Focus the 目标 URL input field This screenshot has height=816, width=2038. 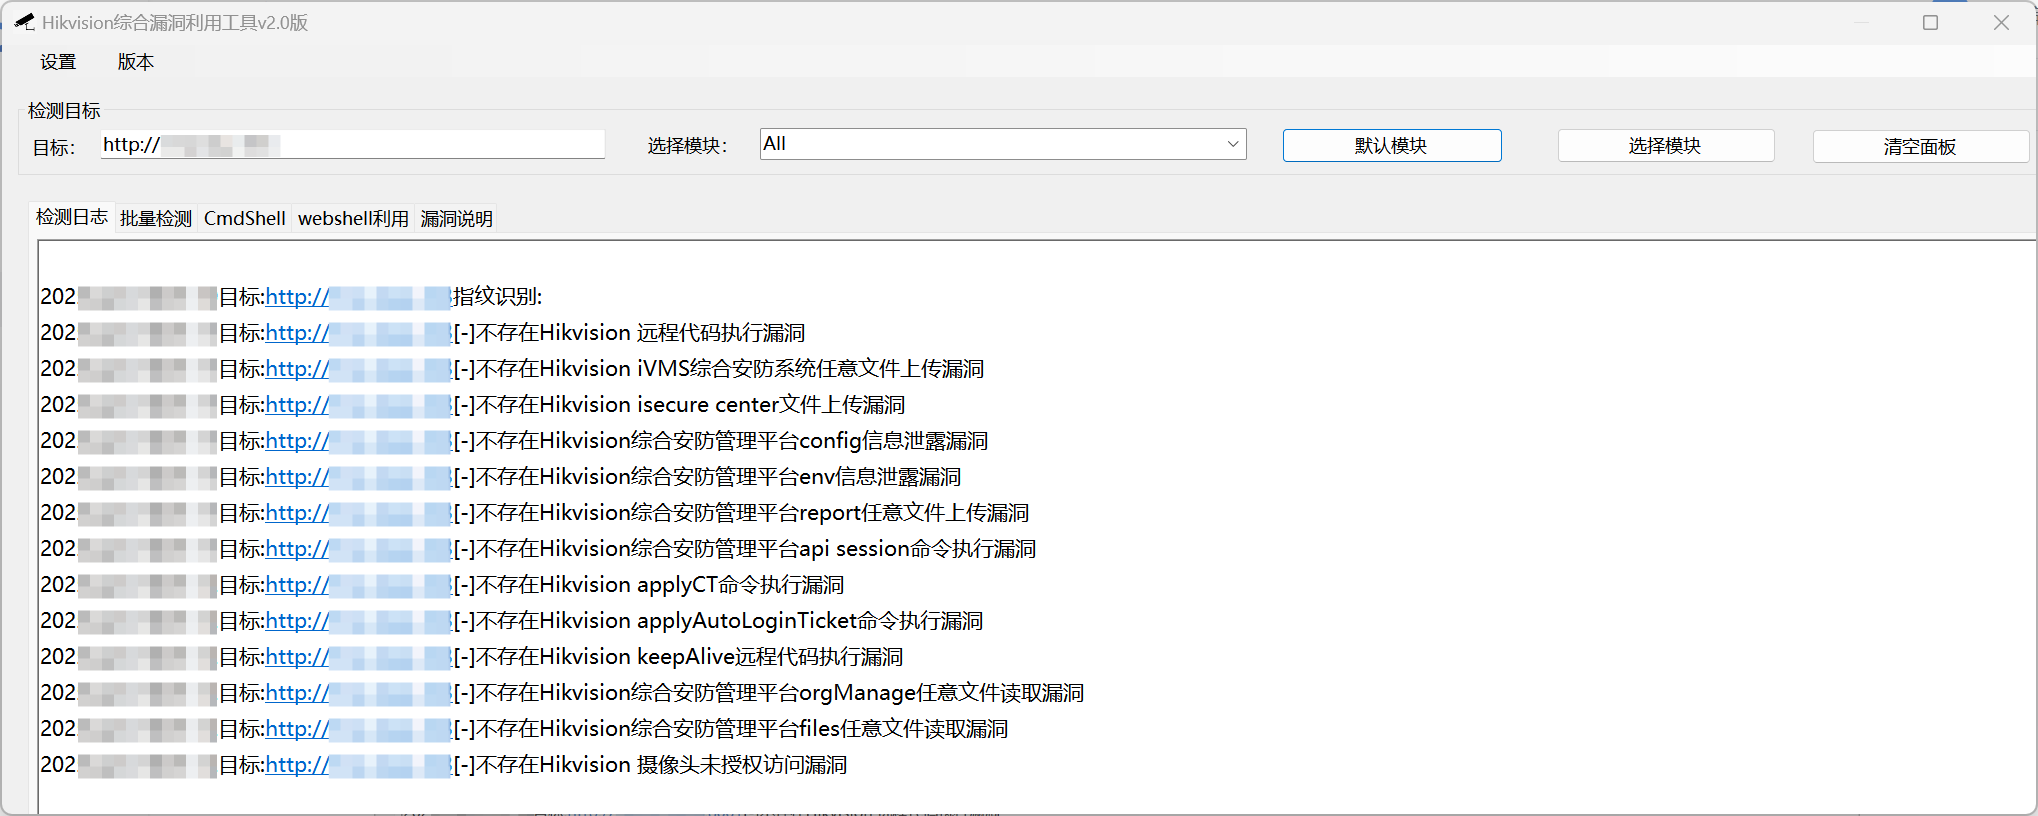coord(353,145)
